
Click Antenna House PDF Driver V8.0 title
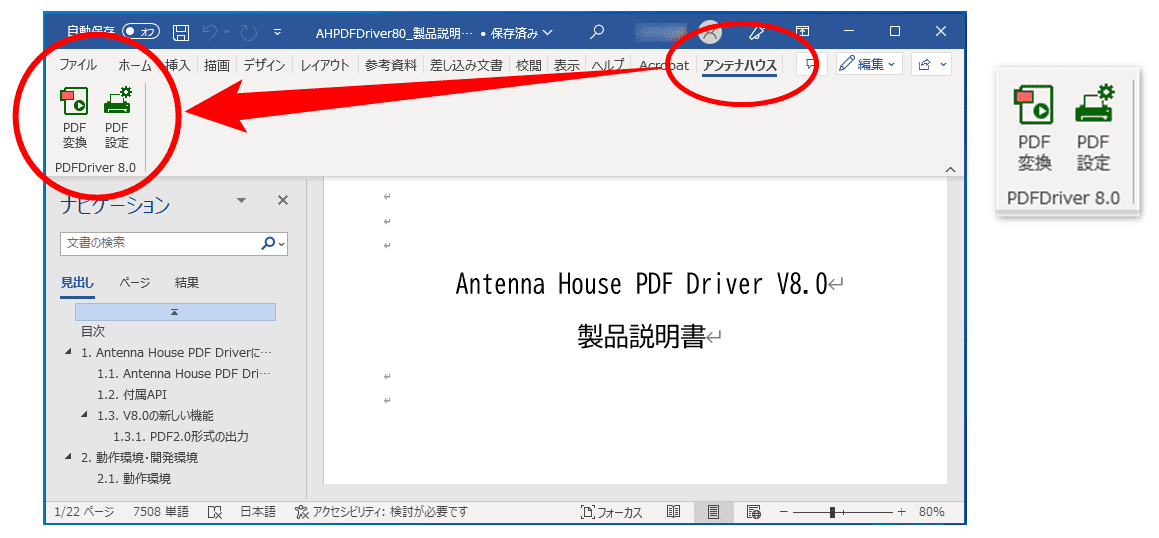[x=642, y=284]
